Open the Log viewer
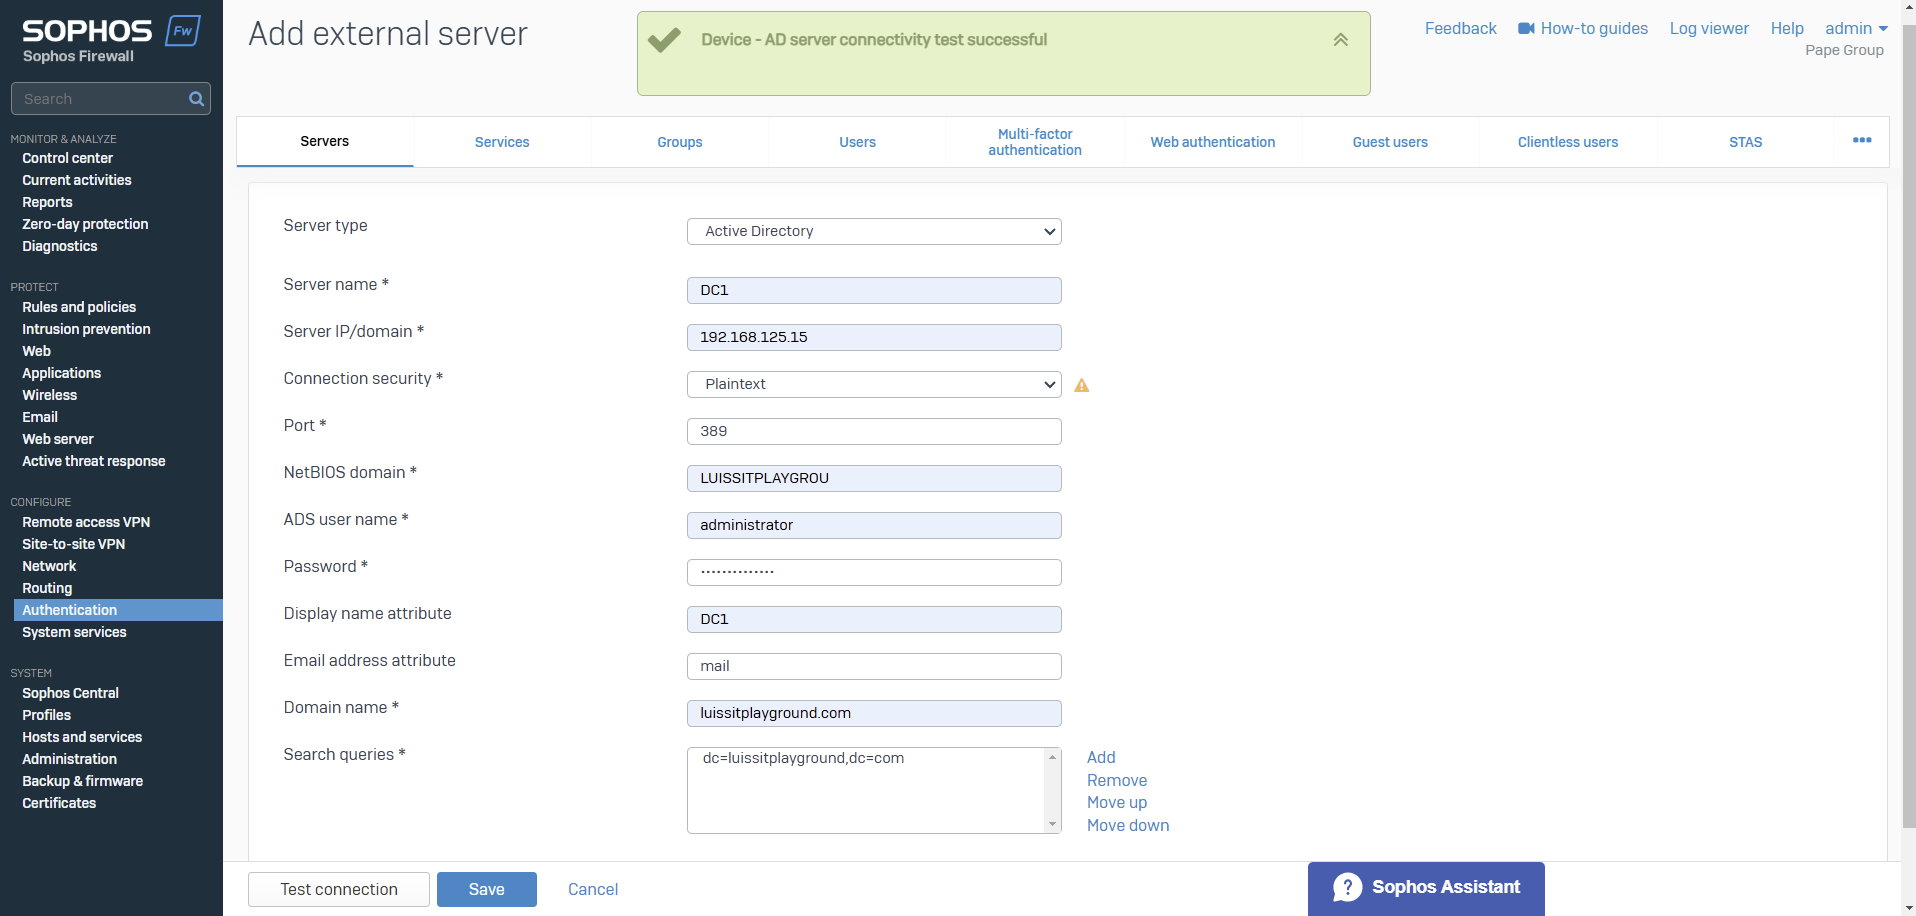 [x=1709, y=29]
